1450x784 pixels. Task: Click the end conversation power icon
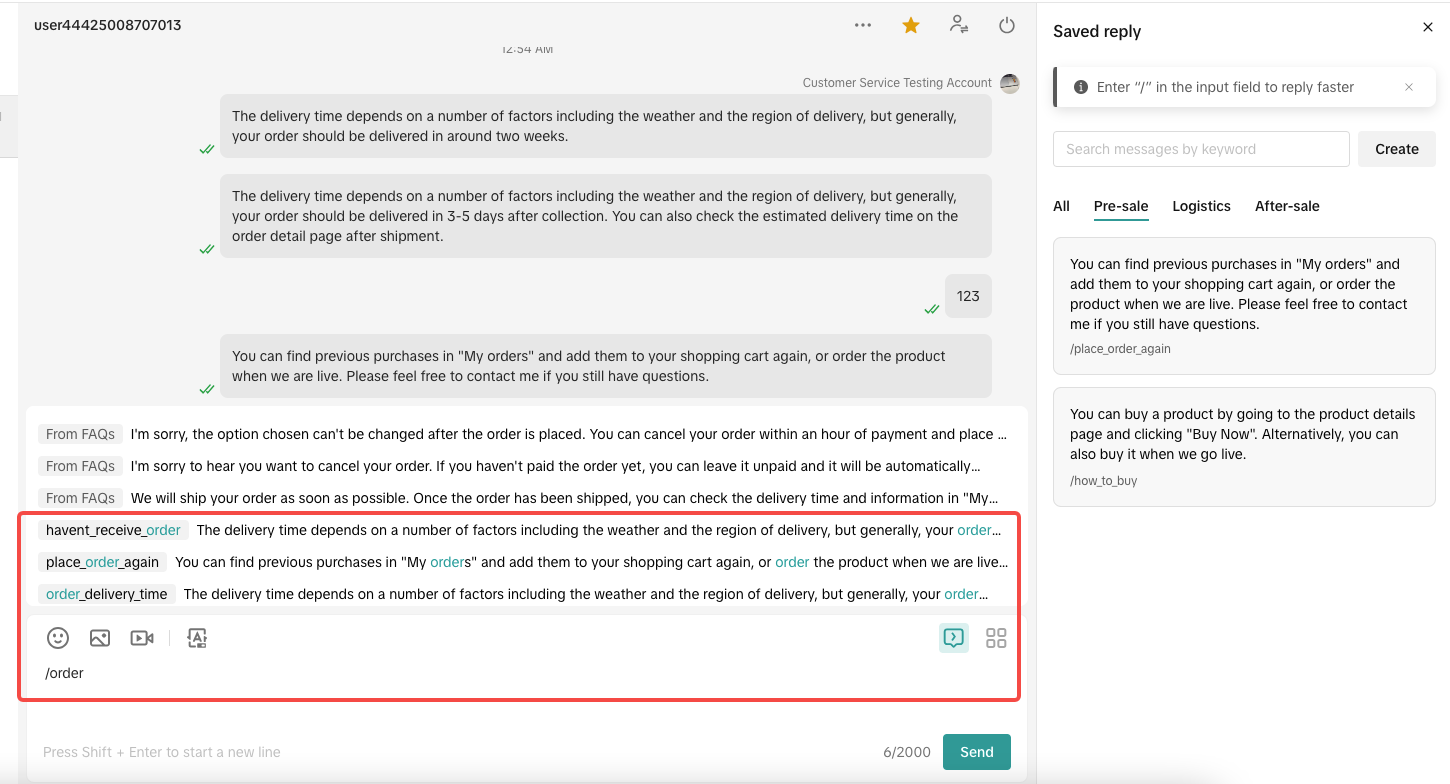click(1007, 25)
